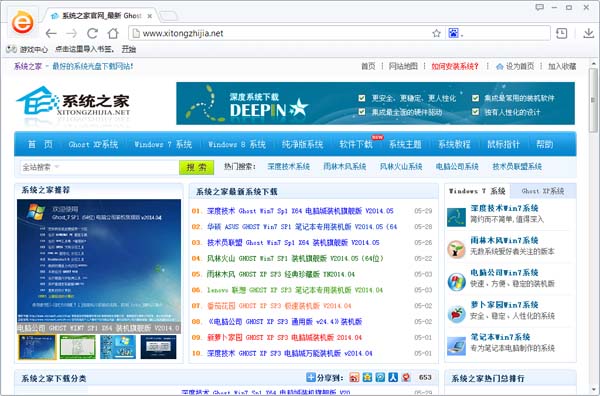
Task: Open the Windows 8 系统 nav item
Action: coord(237,144)
